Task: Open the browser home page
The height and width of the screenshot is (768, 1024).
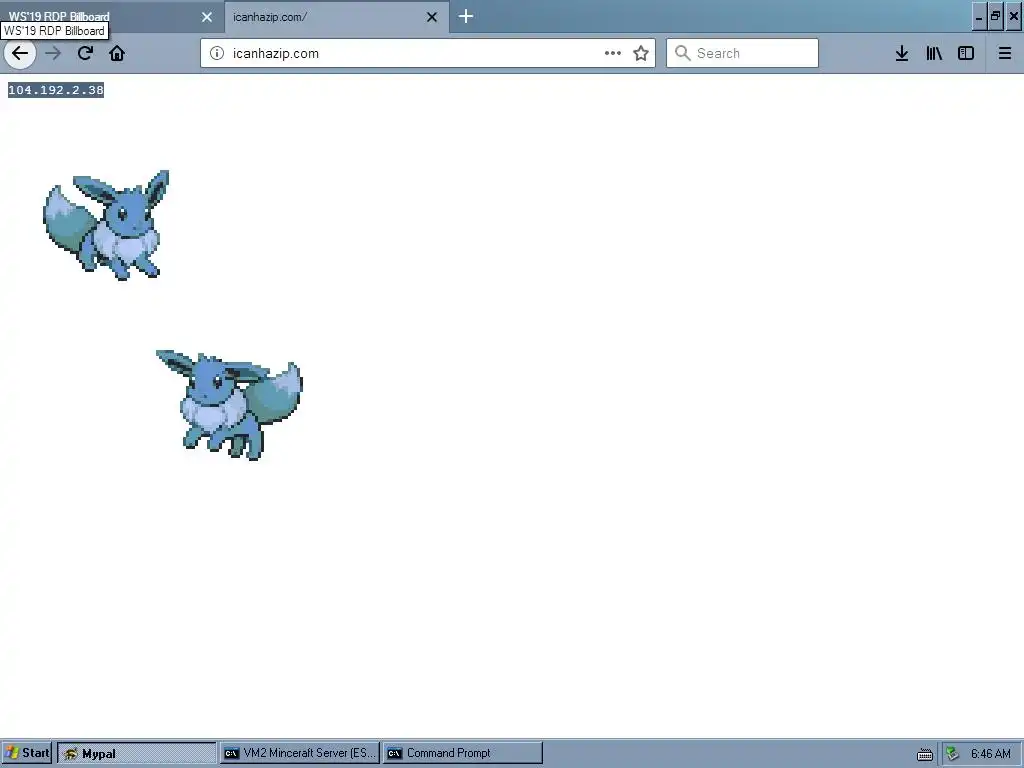Action: (117, 54)
